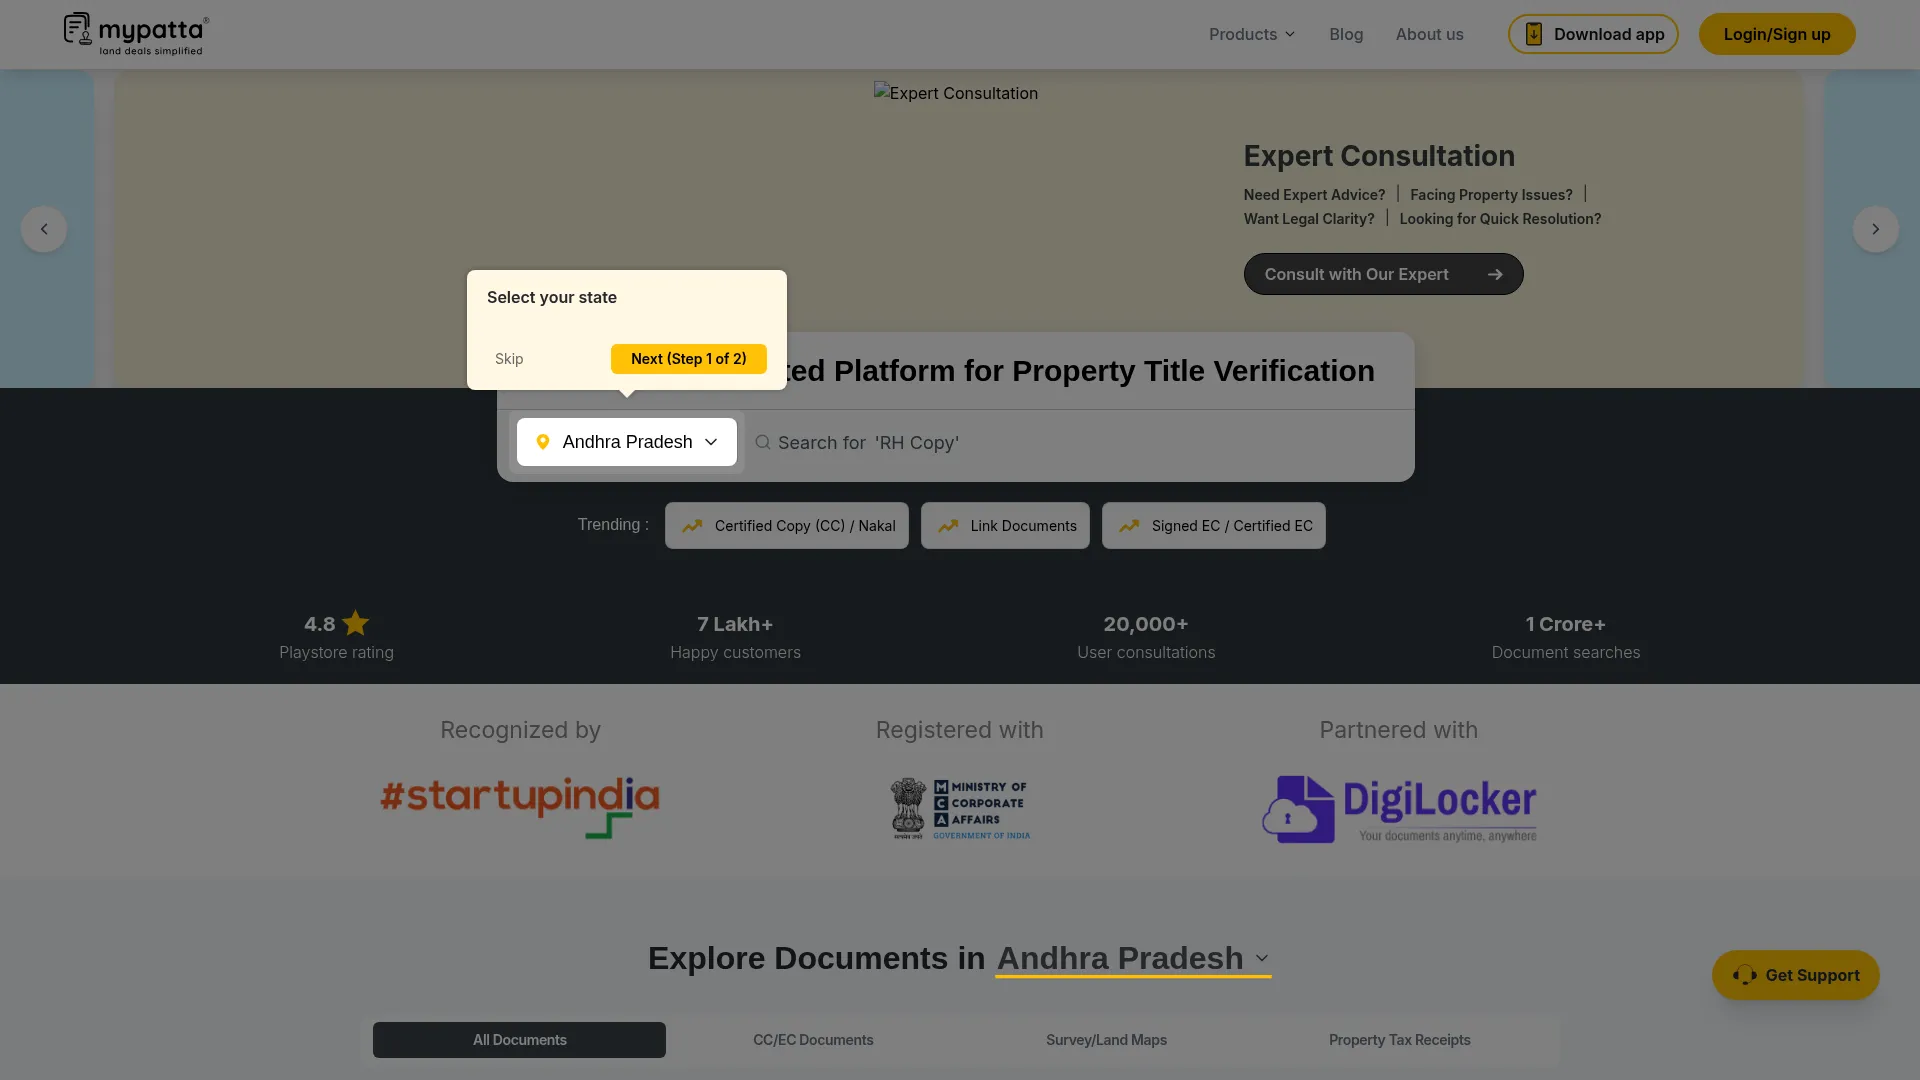
Task: Click the search magnifier icon
Action: (x=763, y=442)
